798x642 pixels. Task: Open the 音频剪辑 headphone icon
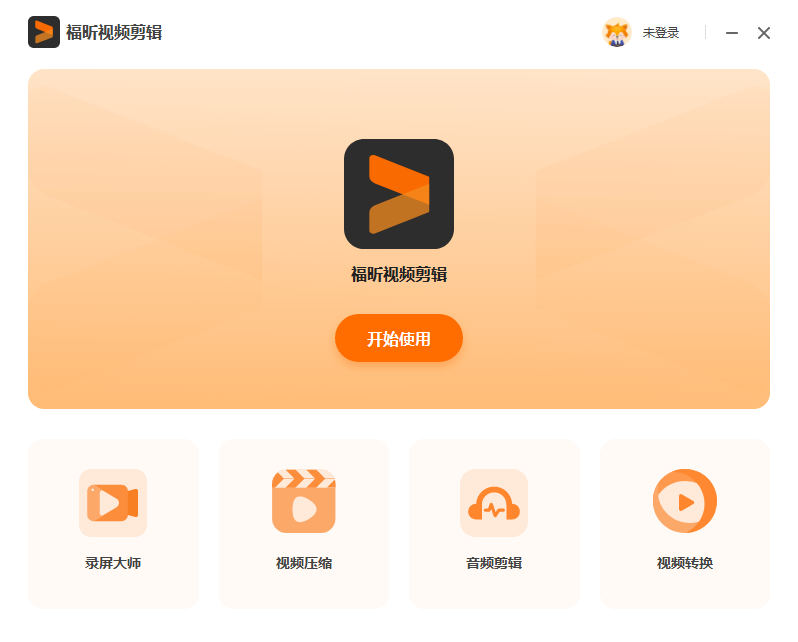point(494,503)
